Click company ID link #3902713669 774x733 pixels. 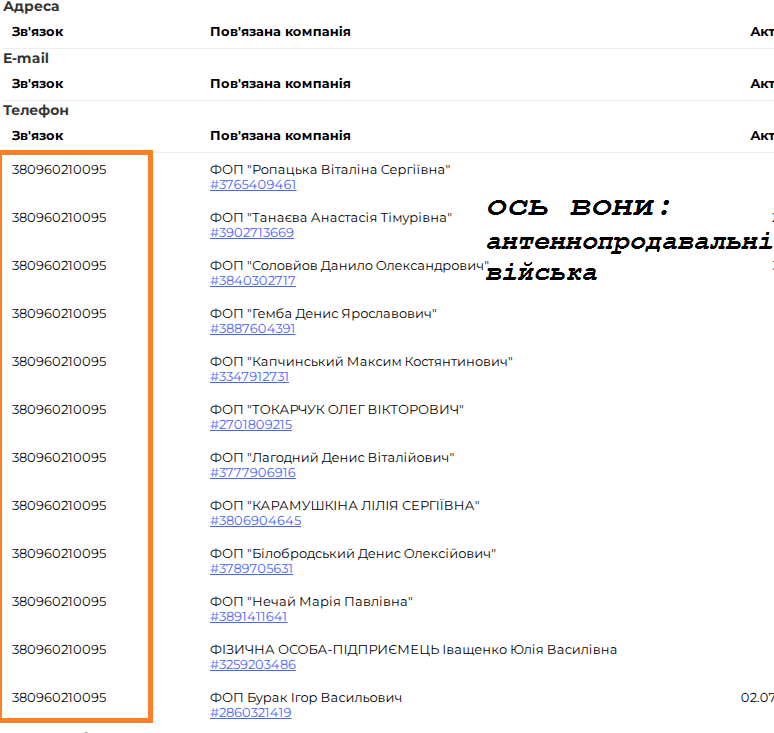point(252,233)
